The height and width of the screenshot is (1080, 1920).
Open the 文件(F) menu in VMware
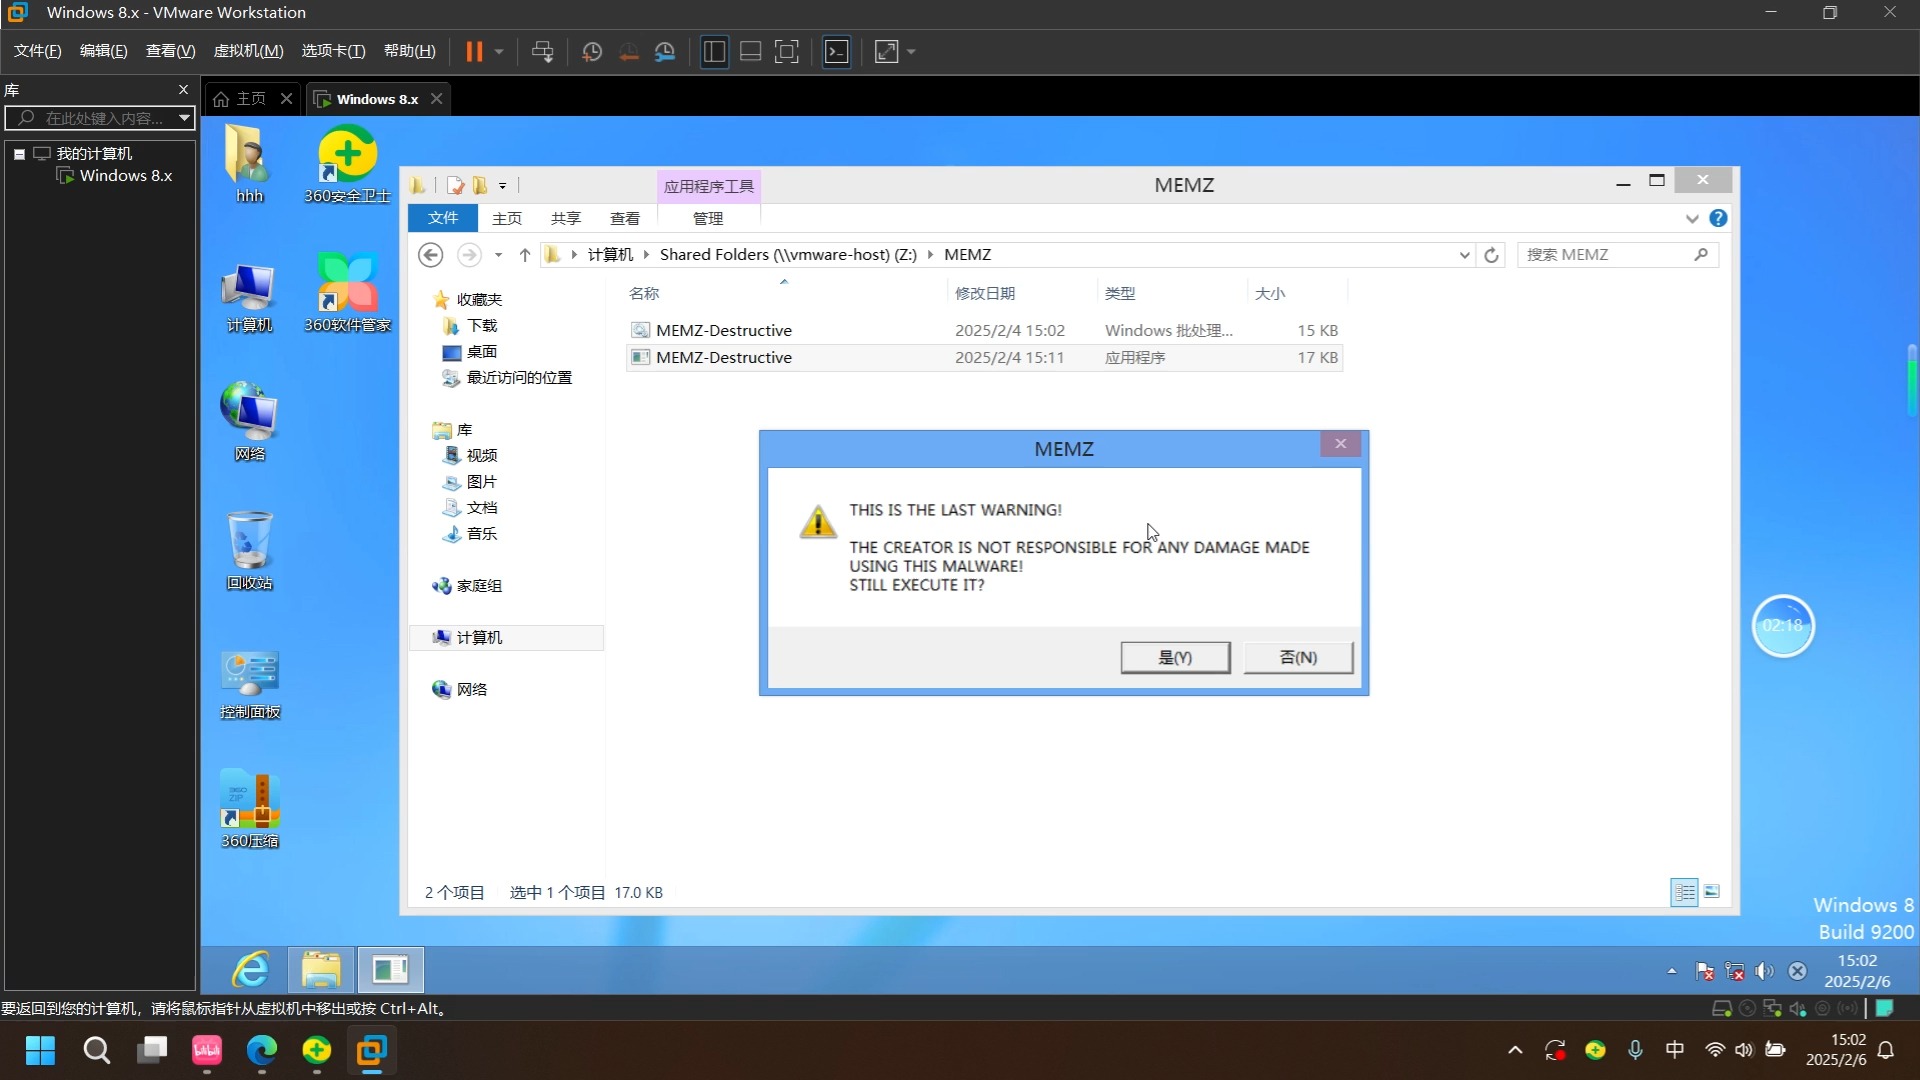tap(37, 51)
